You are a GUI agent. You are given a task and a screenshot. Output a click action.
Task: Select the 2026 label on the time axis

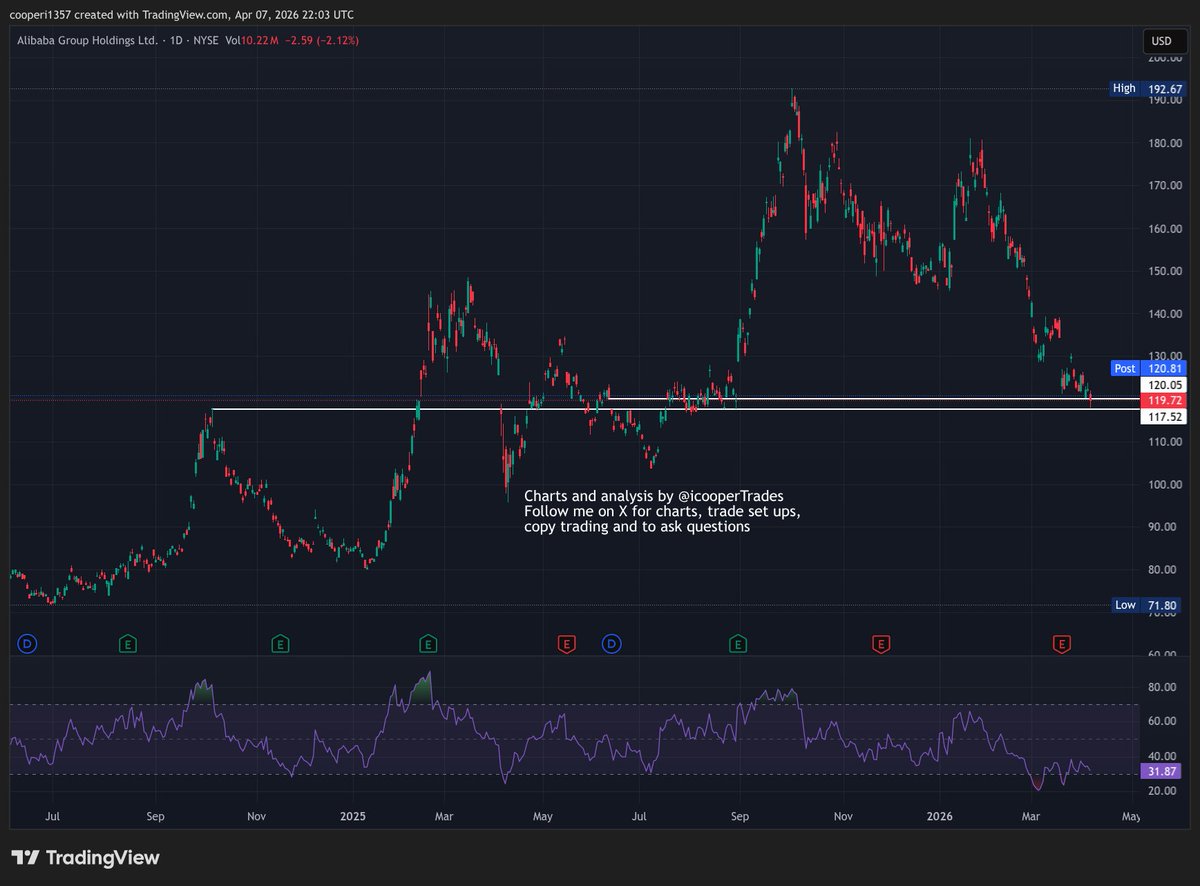point(938,816)
